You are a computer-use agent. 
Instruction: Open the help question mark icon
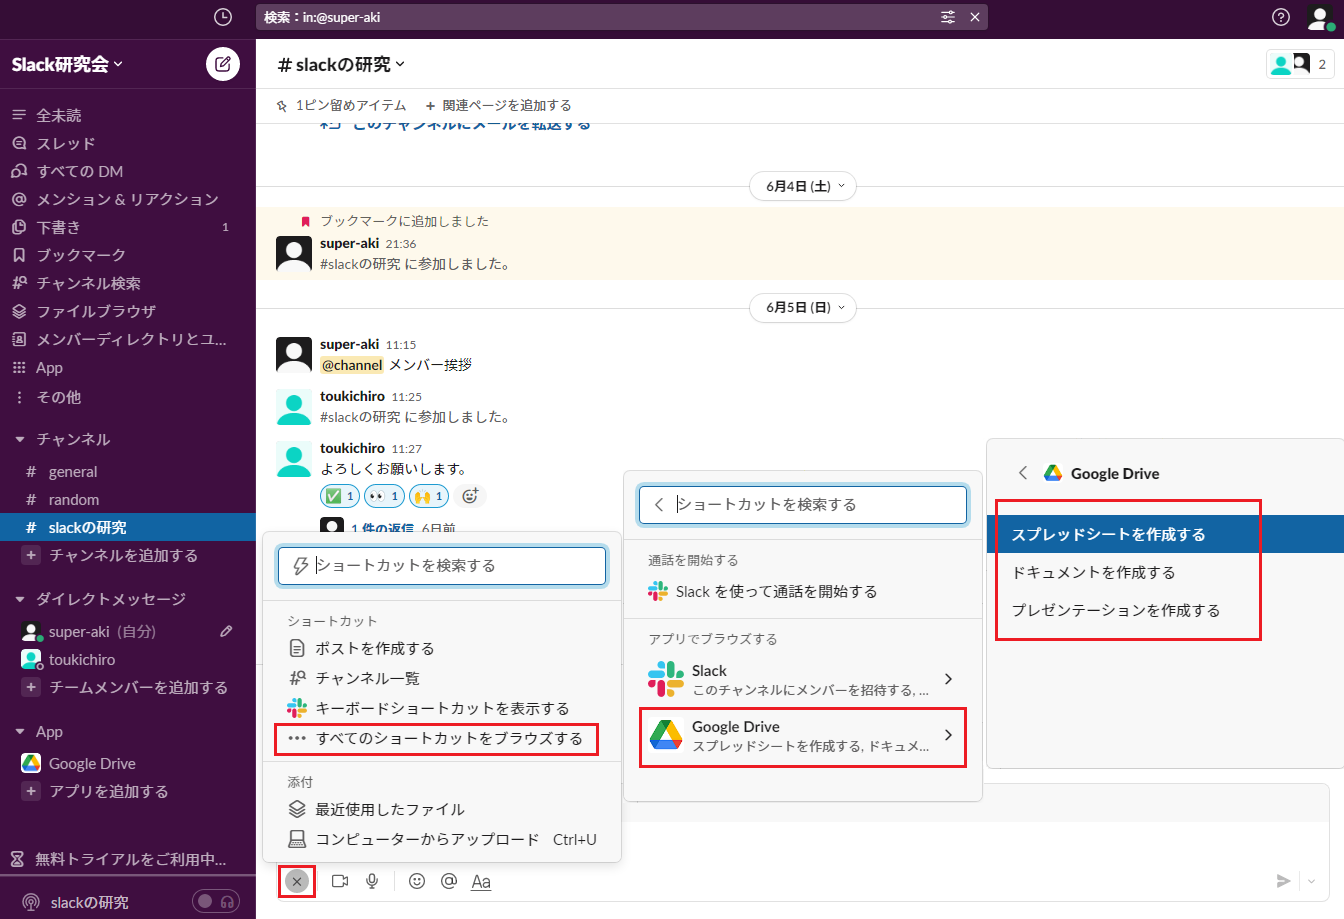[1281, 17]
